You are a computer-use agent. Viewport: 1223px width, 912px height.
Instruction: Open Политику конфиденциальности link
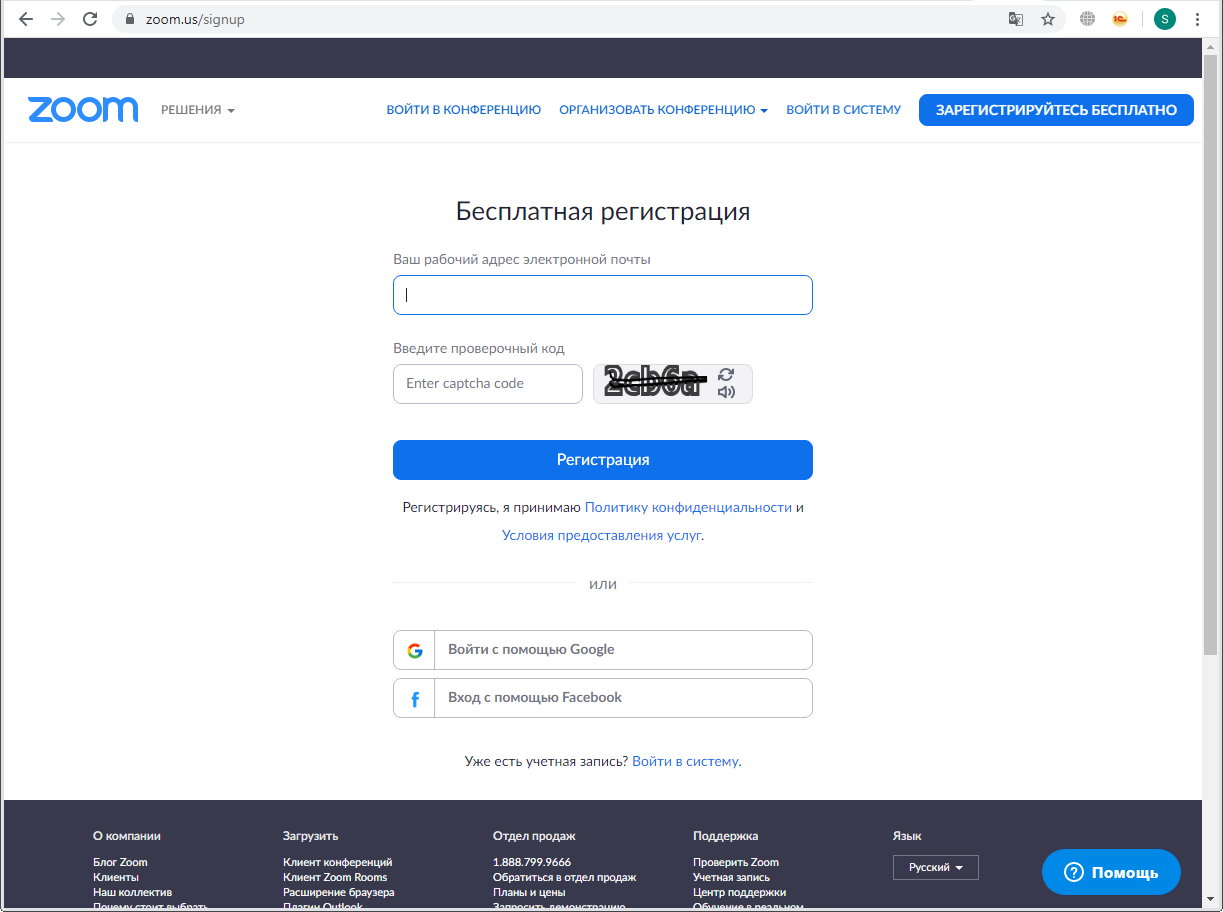[x=688, y=508]
